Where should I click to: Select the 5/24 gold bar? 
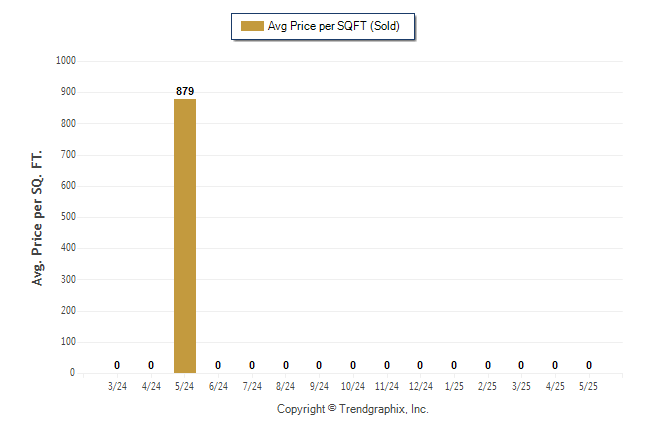coord(185,236)
